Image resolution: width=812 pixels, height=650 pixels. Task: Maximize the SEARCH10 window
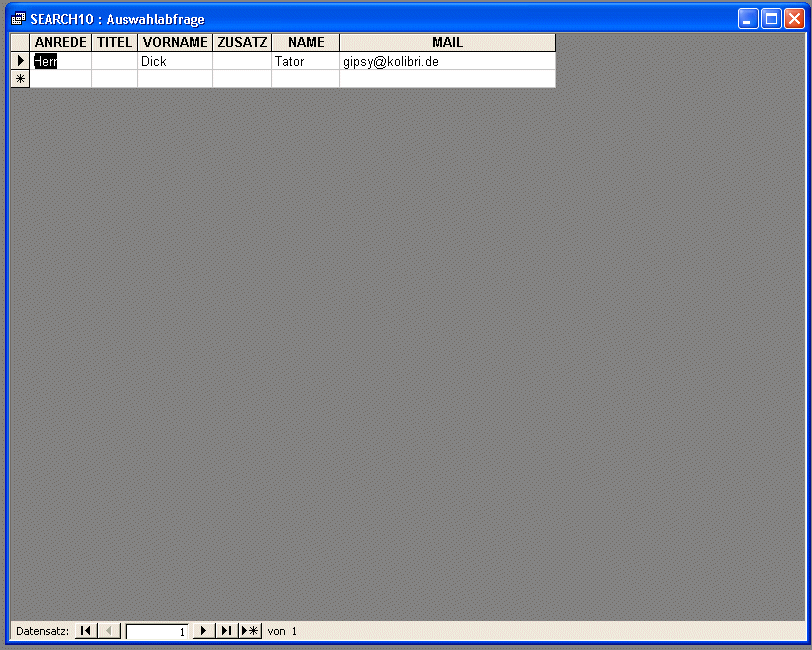coord(771,19)
